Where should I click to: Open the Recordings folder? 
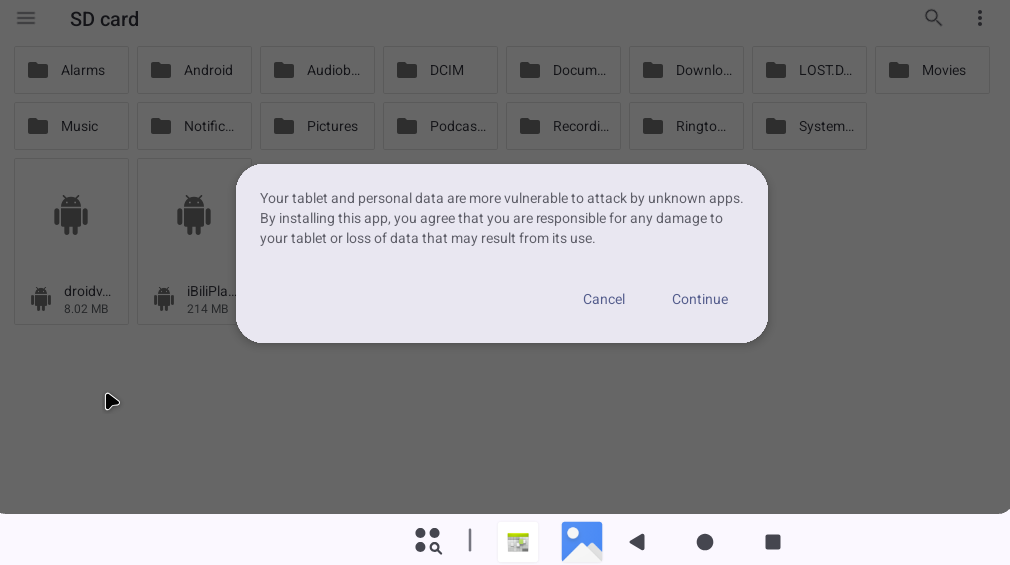point(564,126)
